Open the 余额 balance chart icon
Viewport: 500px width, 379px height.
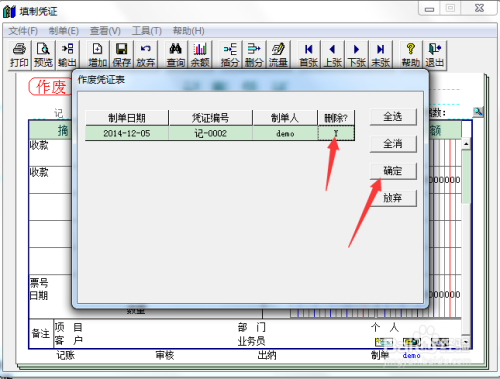(x=200, y=55)
